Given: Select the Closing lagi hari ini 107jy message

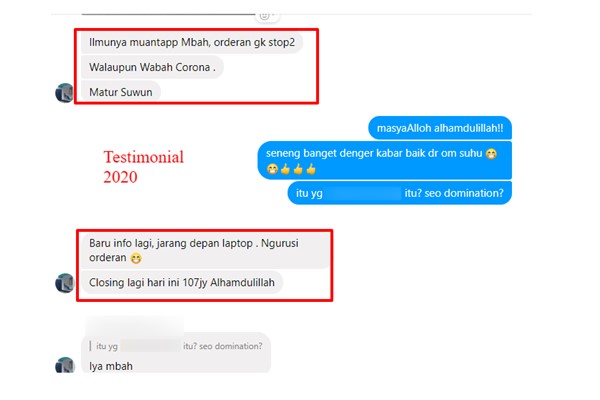Looking at the screenshot, I should (182, 282).
